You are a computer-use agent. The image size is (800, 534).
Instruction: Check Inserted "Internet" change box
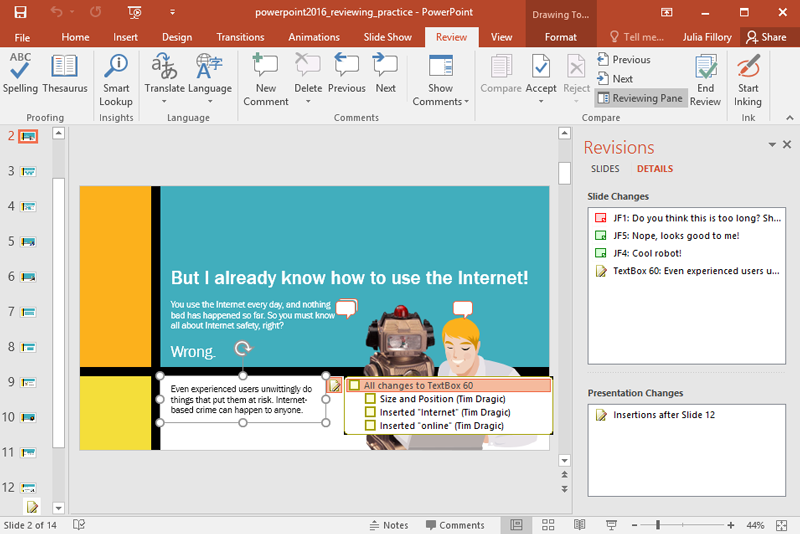tap(370, 412)
